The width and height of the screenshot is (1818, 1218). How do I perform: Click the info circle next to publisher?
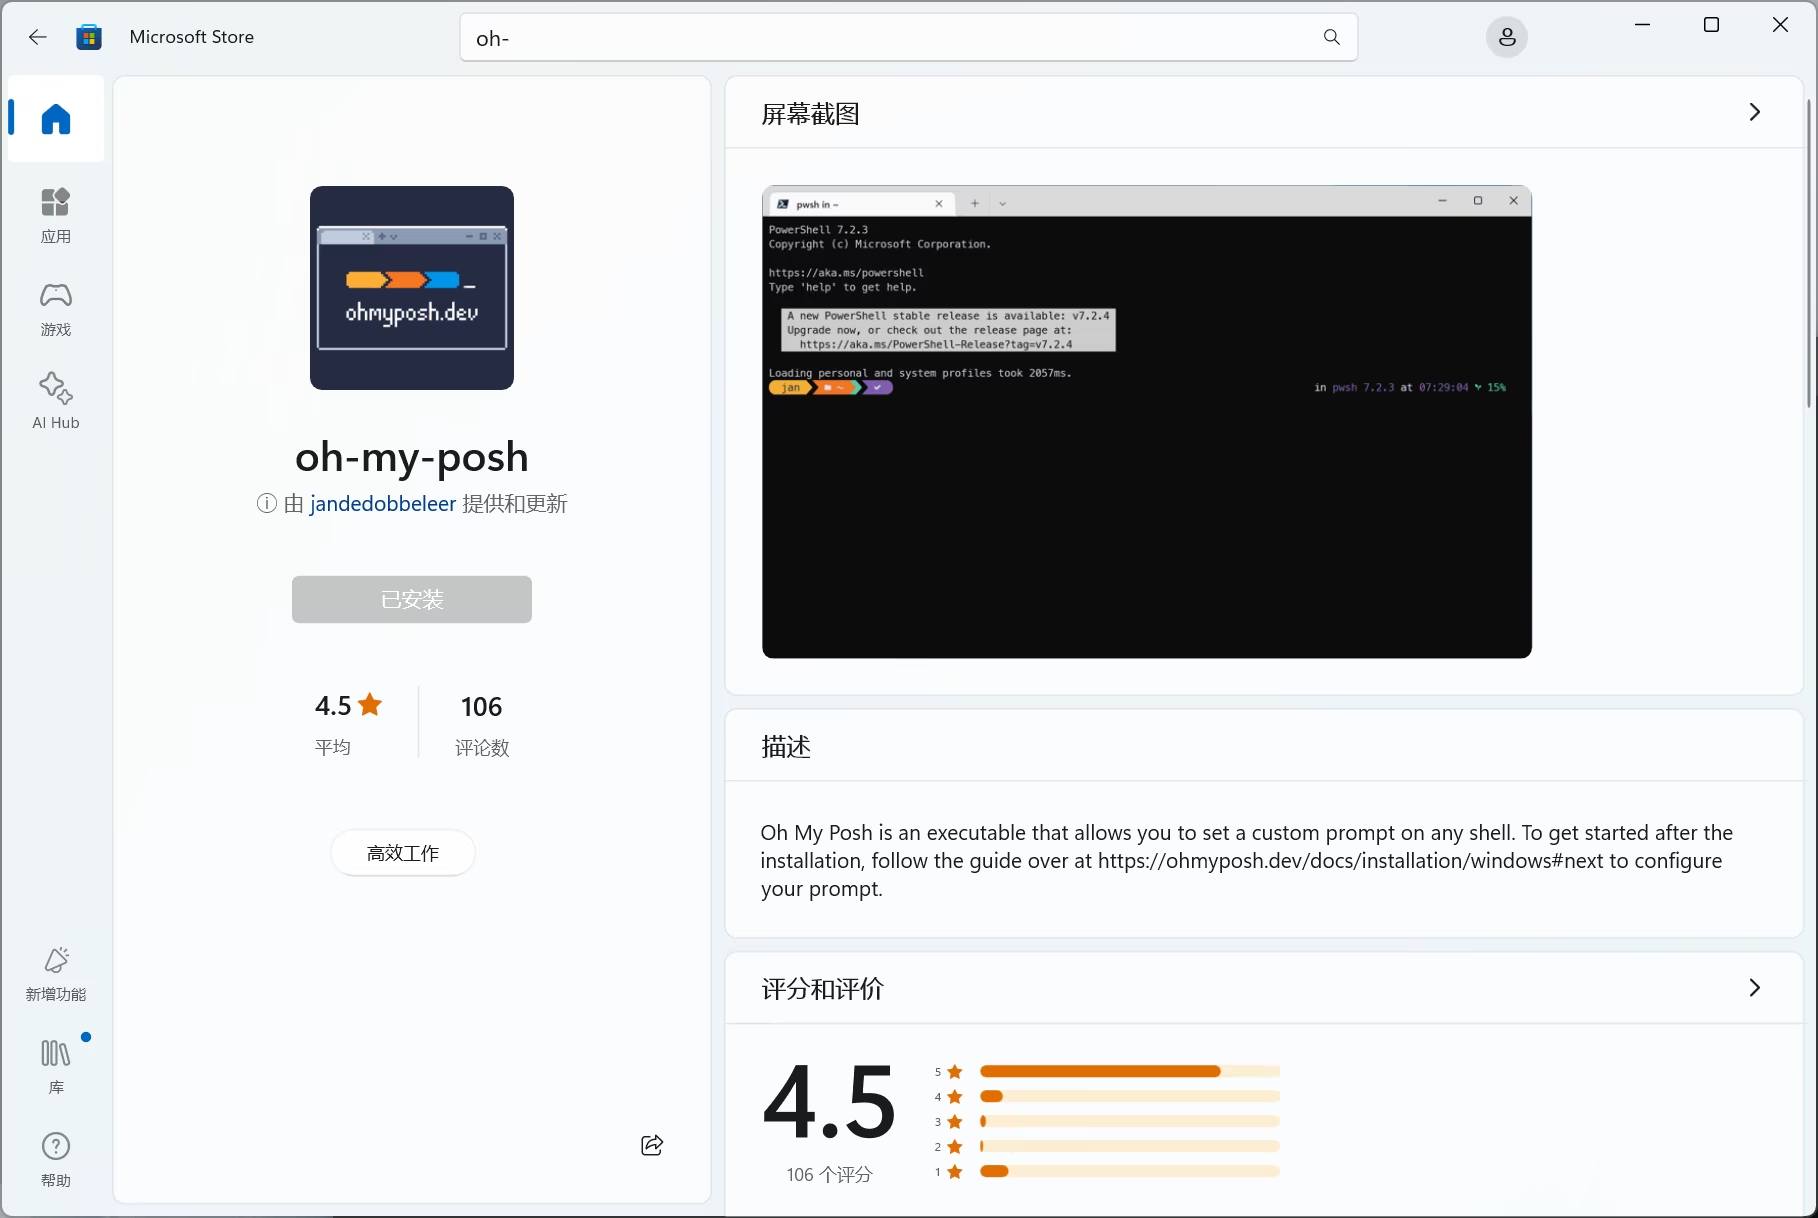tap(265, 503)
